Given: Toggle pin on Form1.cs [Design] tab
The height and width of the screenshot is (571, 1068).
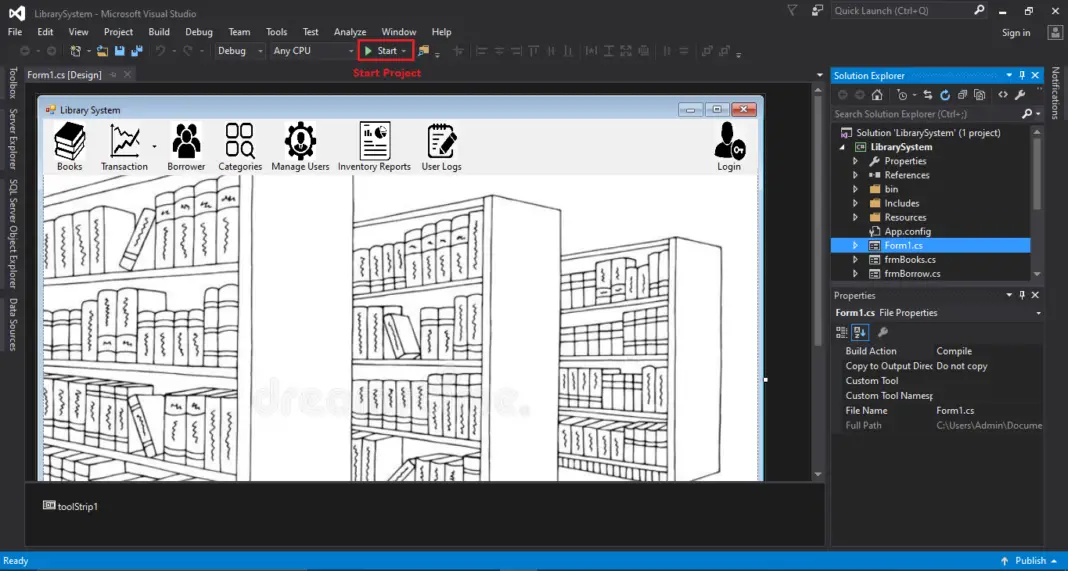Looking at the screenshot, I should pos(113,75).
